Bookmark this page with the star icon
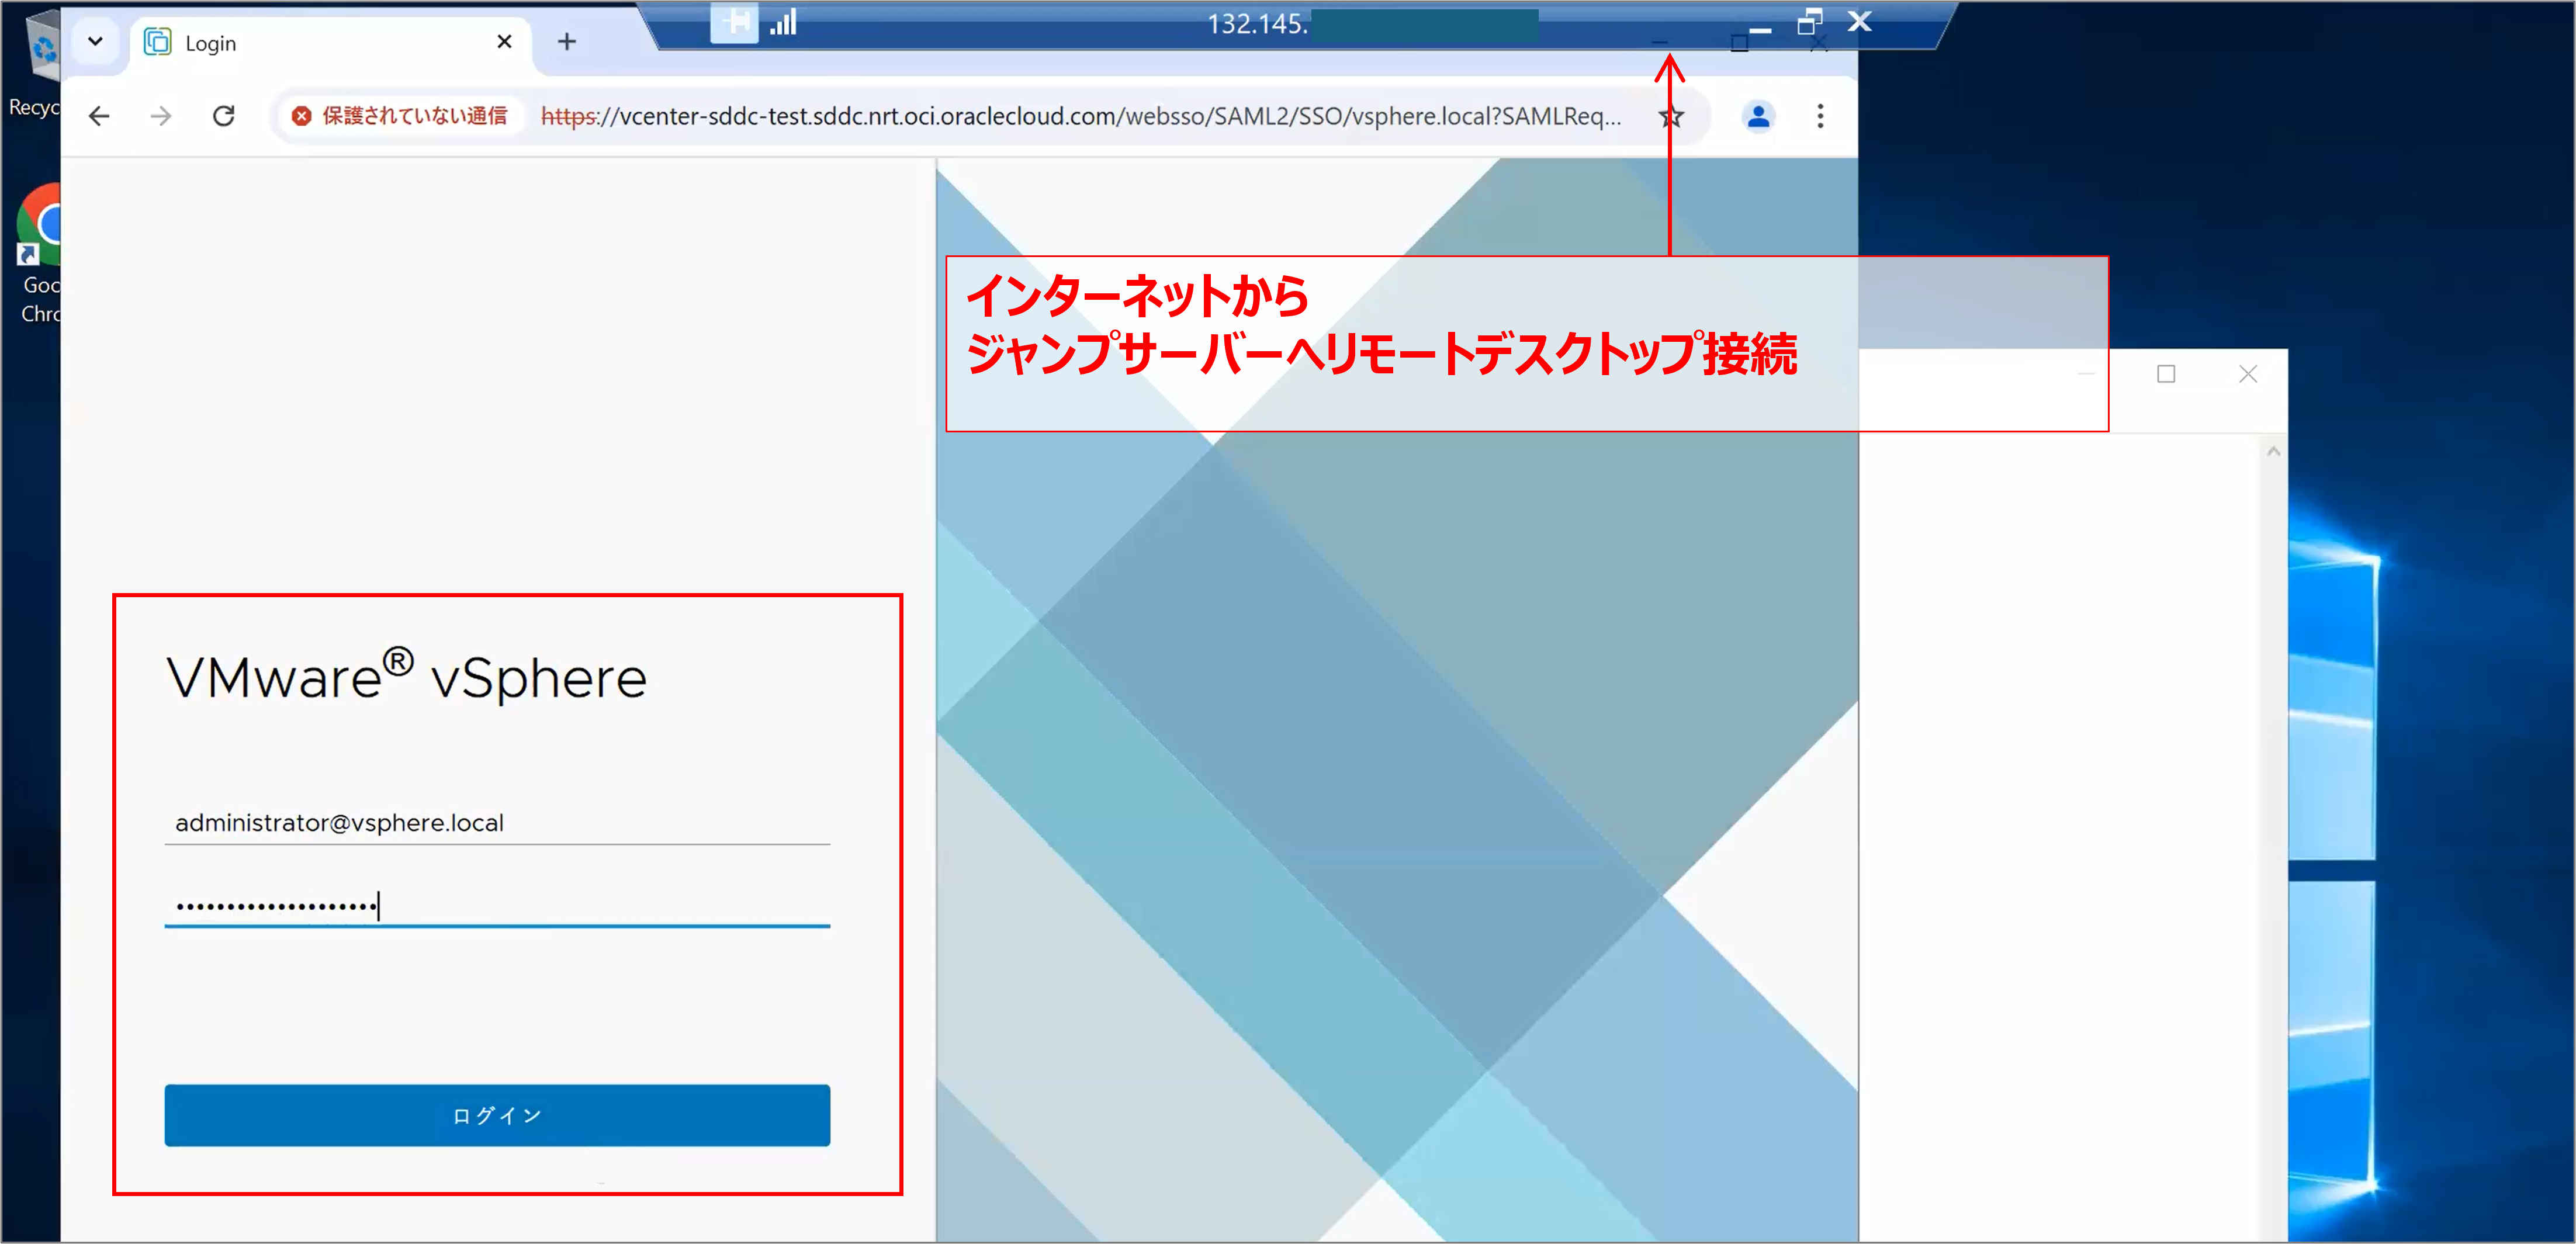The width and height of the screenshot is (2576, 1244). click(1671, 117)
